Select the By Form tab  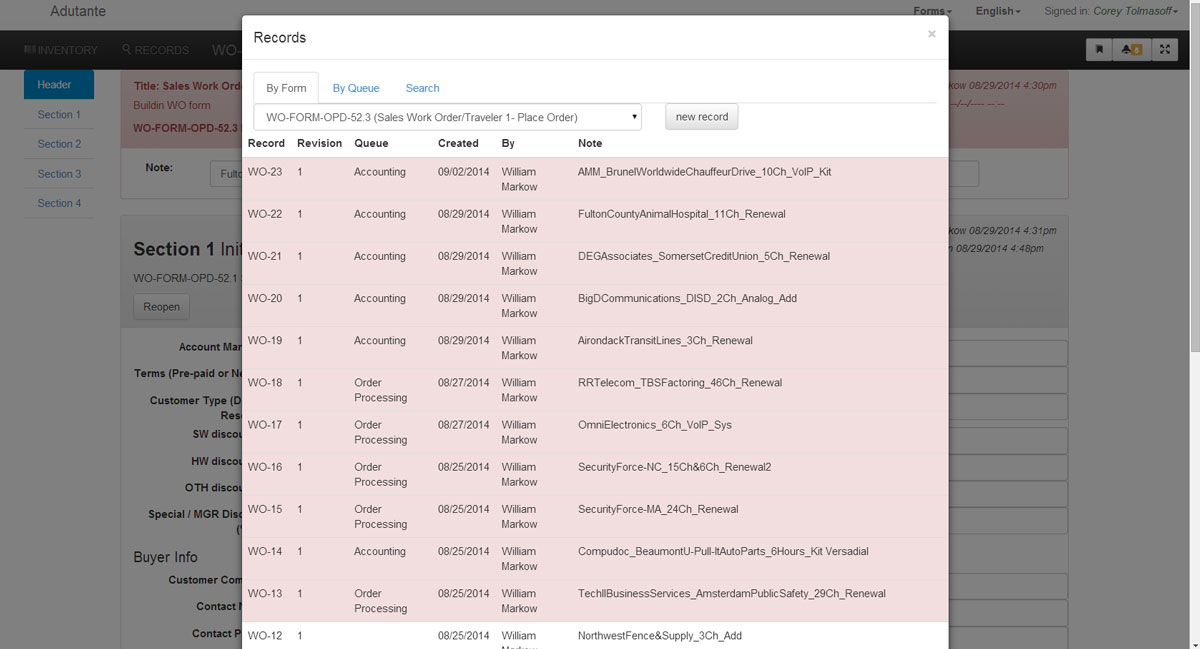click(x=286, y=88)
